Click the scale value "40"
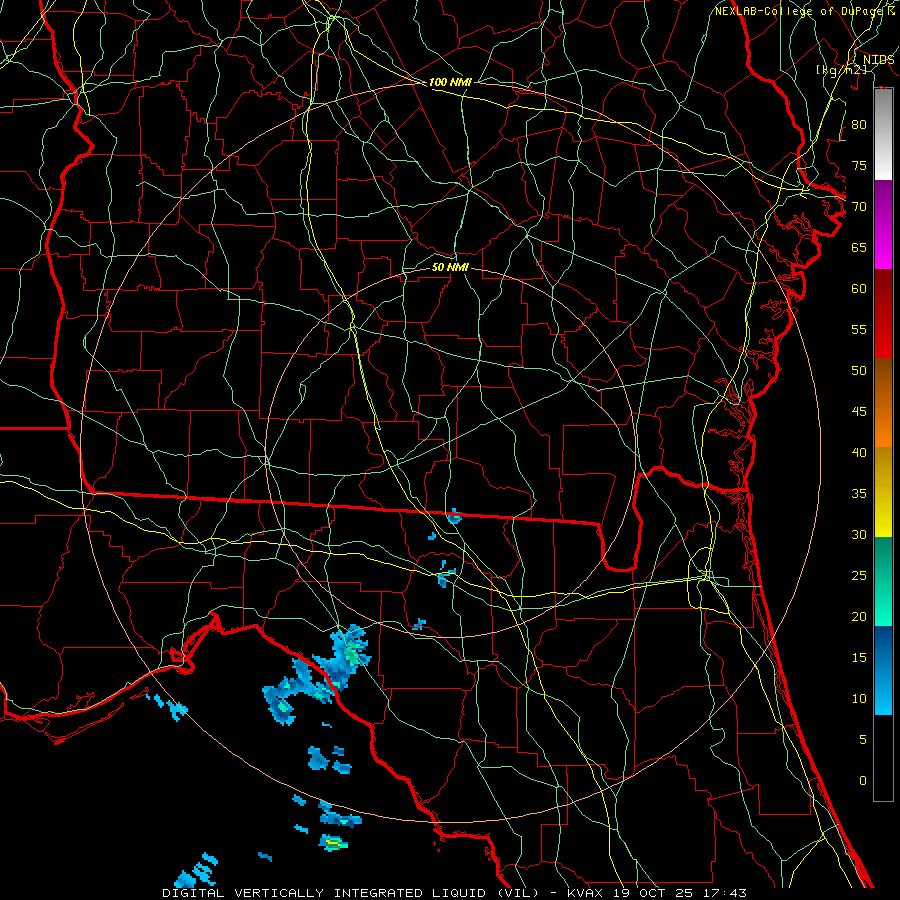Viewport: 900px width, 900px height. tap(859, 453)
